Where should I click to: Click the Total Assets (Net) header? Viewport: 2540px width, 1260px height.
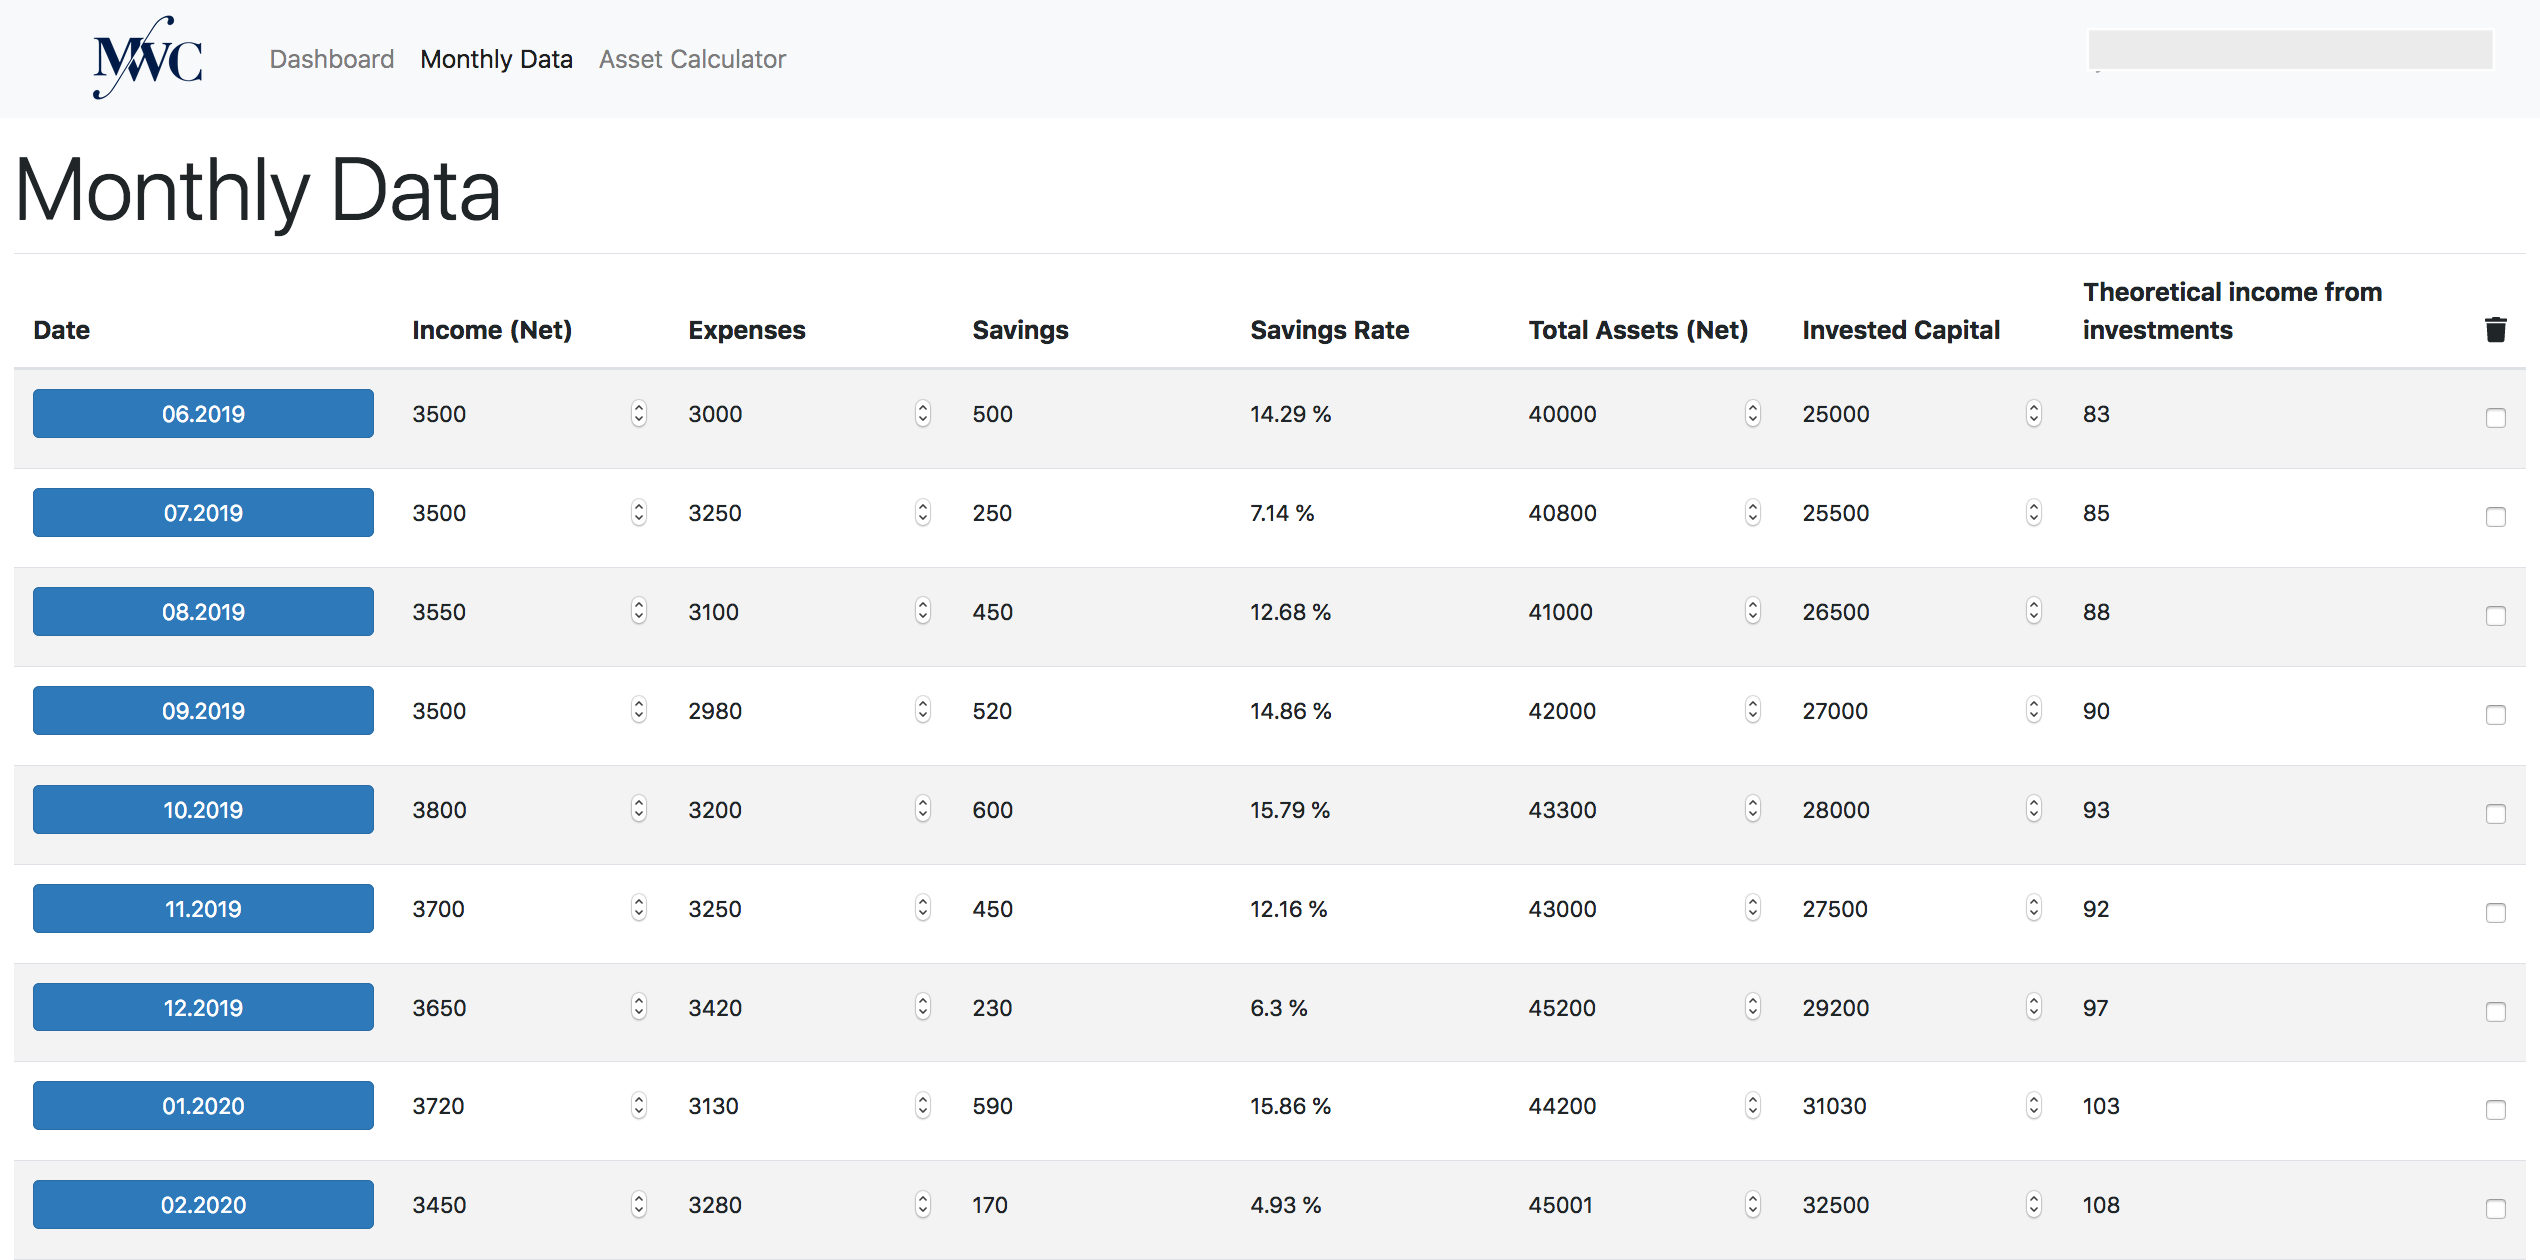point(1638,330)
